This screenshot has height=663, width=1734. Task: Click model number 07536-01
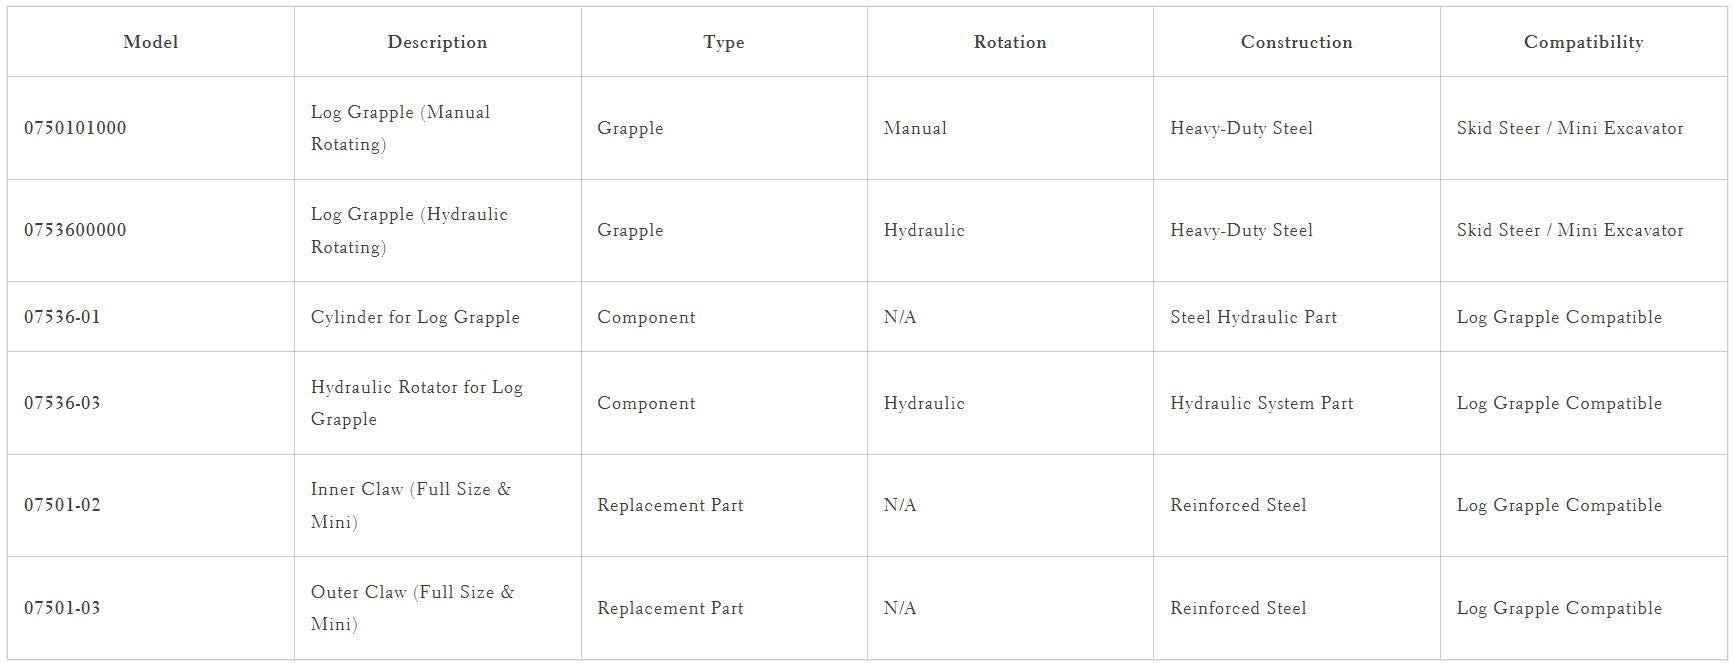click(x=62, y=317)
